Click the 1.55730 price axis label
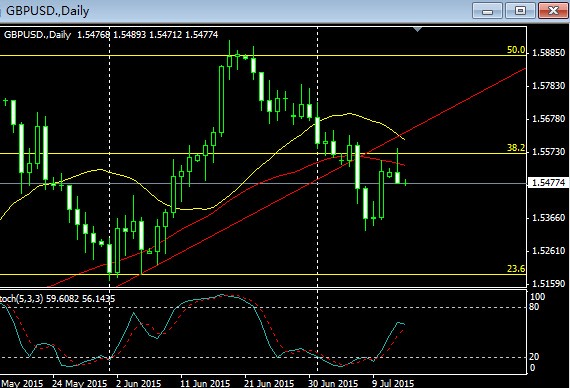The height and width of the screenshot is (388, 570). (x=549, y=152)
